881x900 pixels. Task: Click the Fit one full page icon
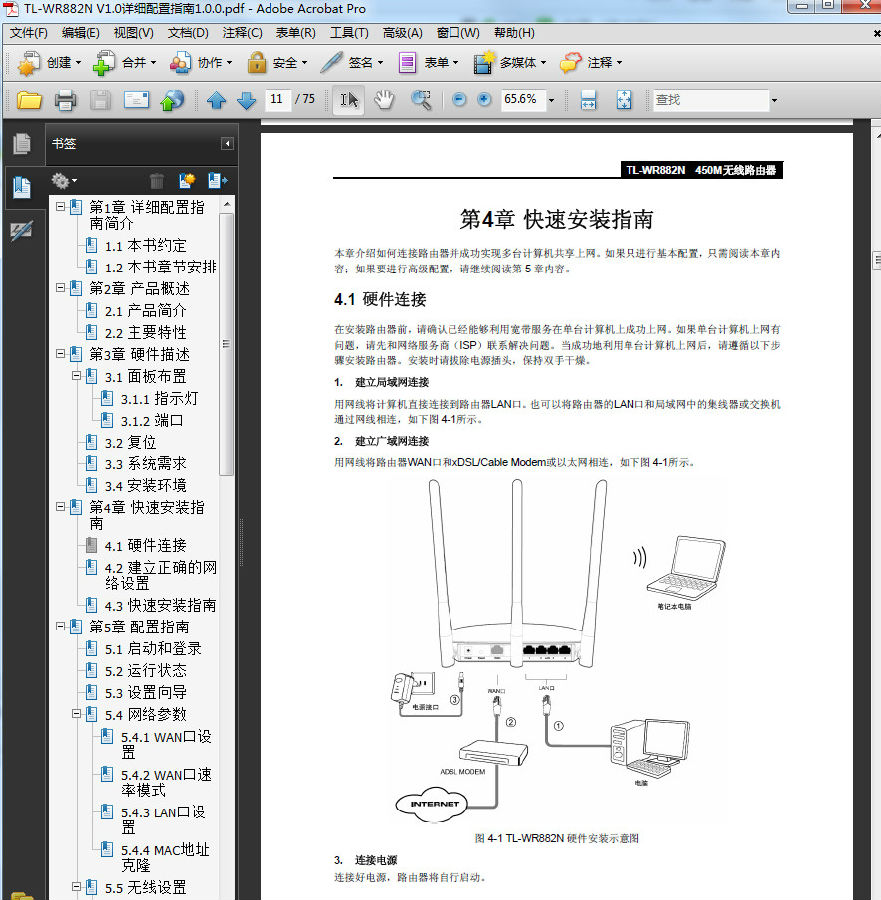coord(624,100)
